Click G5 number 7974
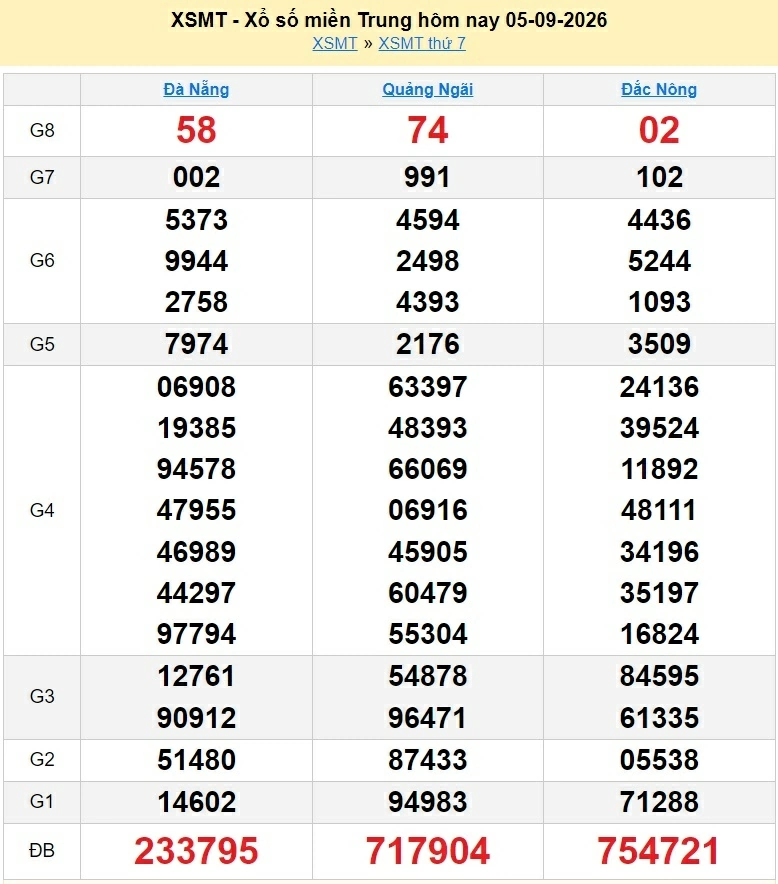The image size is (778, 884). click(x=196, y=344)
